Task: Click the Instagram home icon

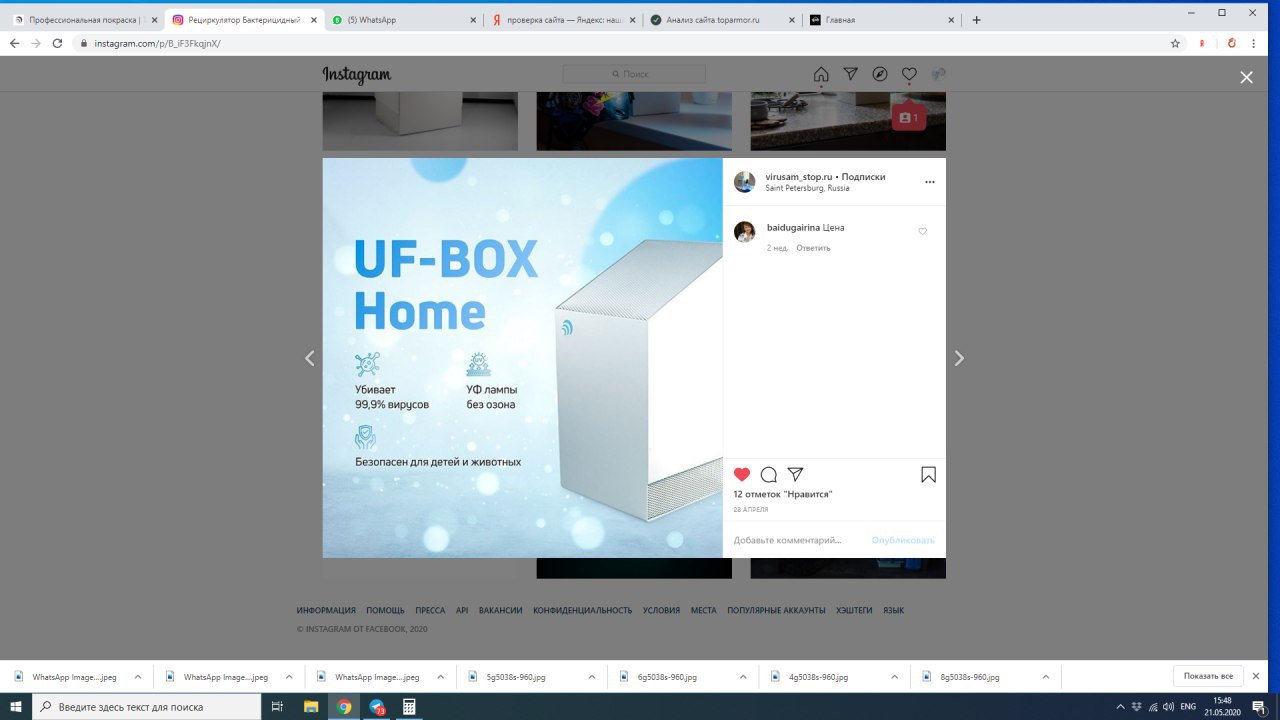Action: pos(821,74)
